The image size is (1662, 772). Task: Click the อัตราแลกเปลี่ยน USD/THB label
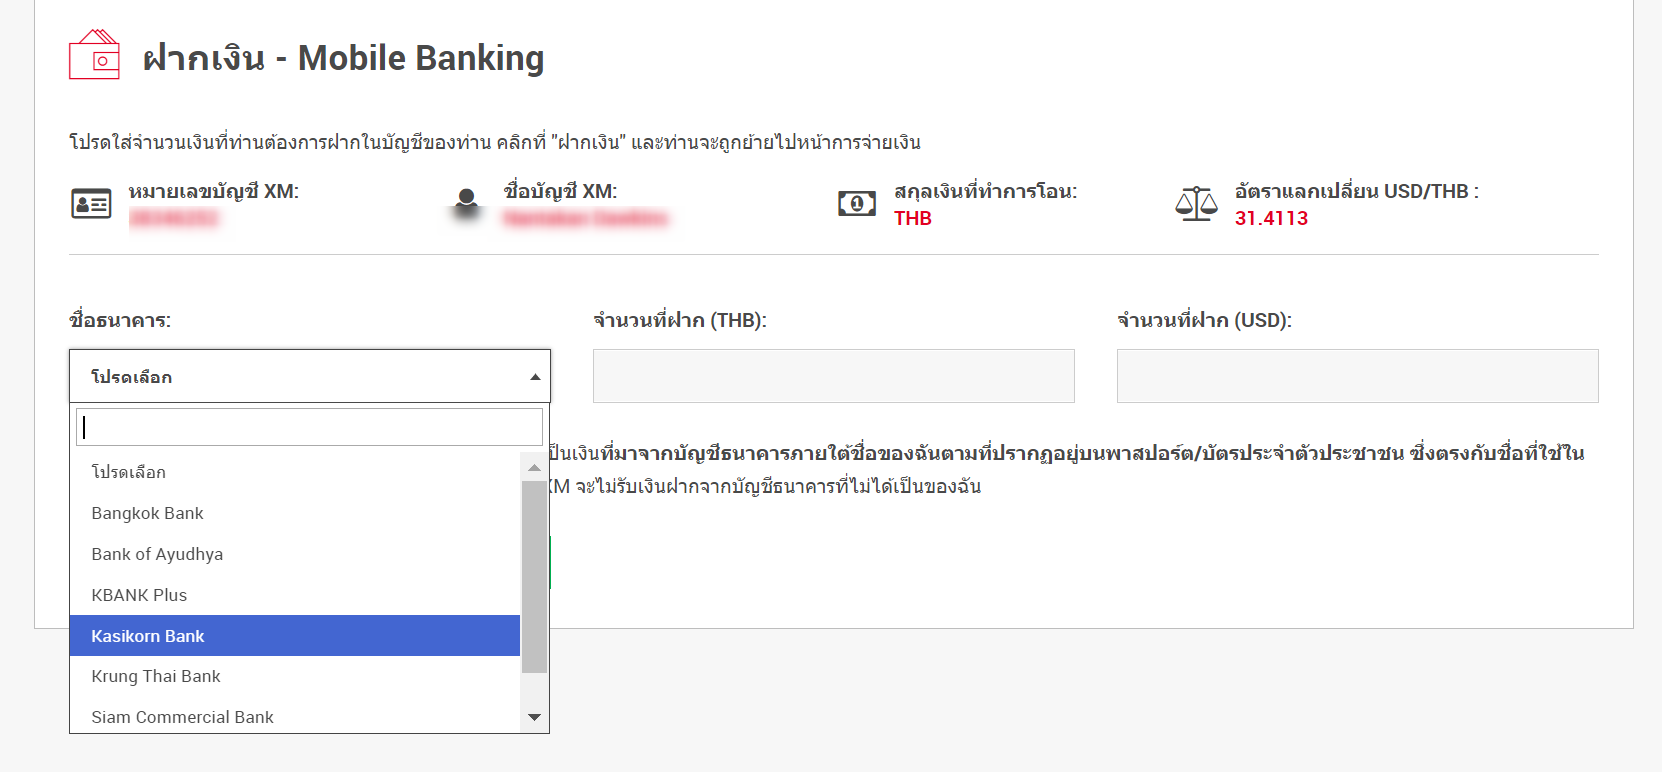pos(1356,191)
